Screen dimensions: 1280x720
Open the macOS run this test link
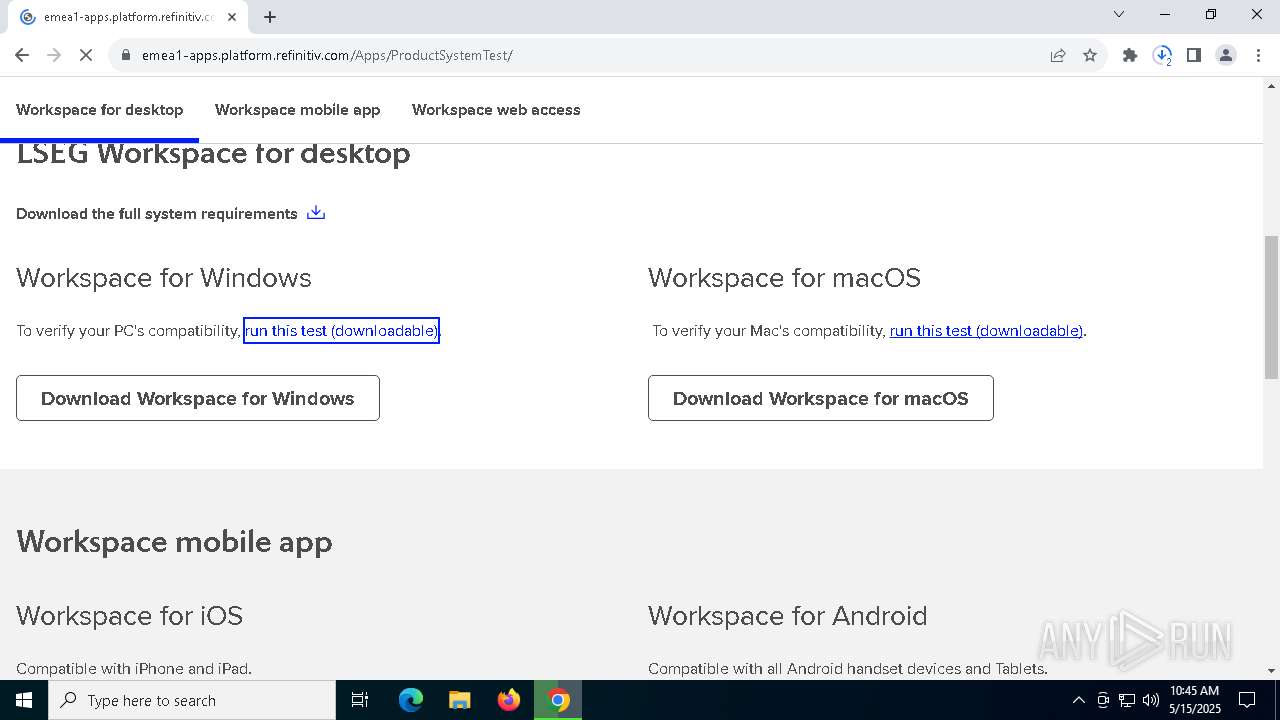tap(986, 330)
